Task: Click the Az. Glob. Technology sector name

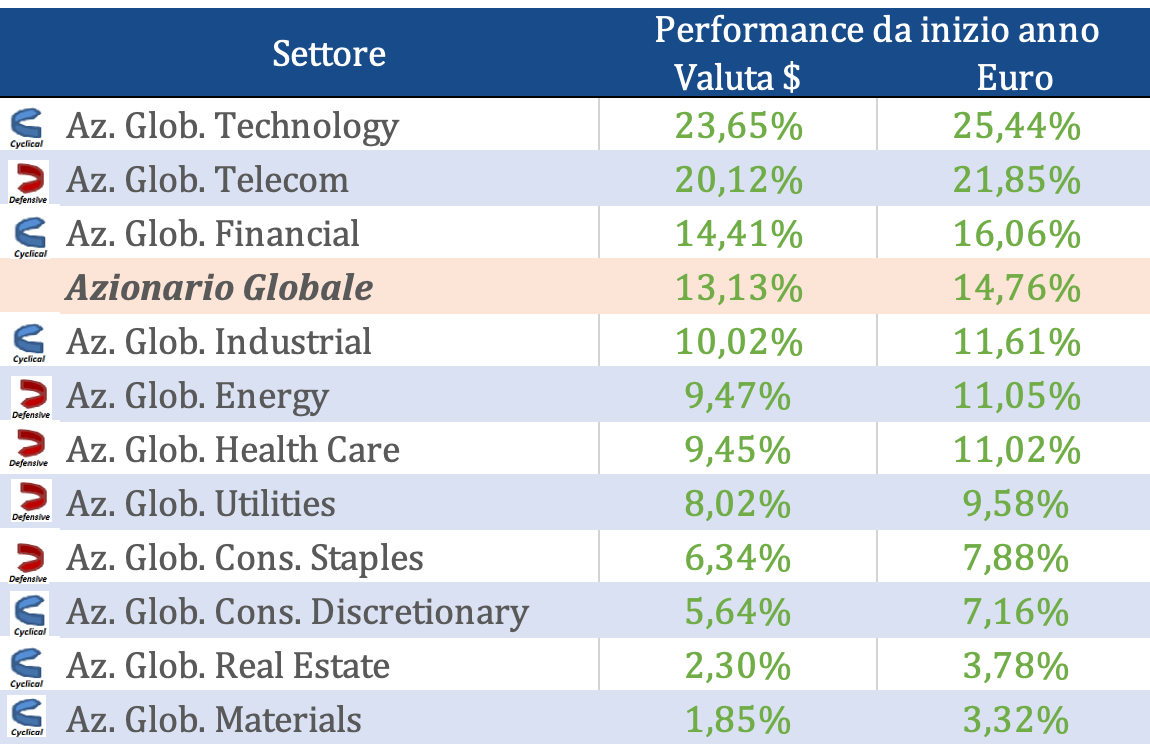Action: coord(232,126)
